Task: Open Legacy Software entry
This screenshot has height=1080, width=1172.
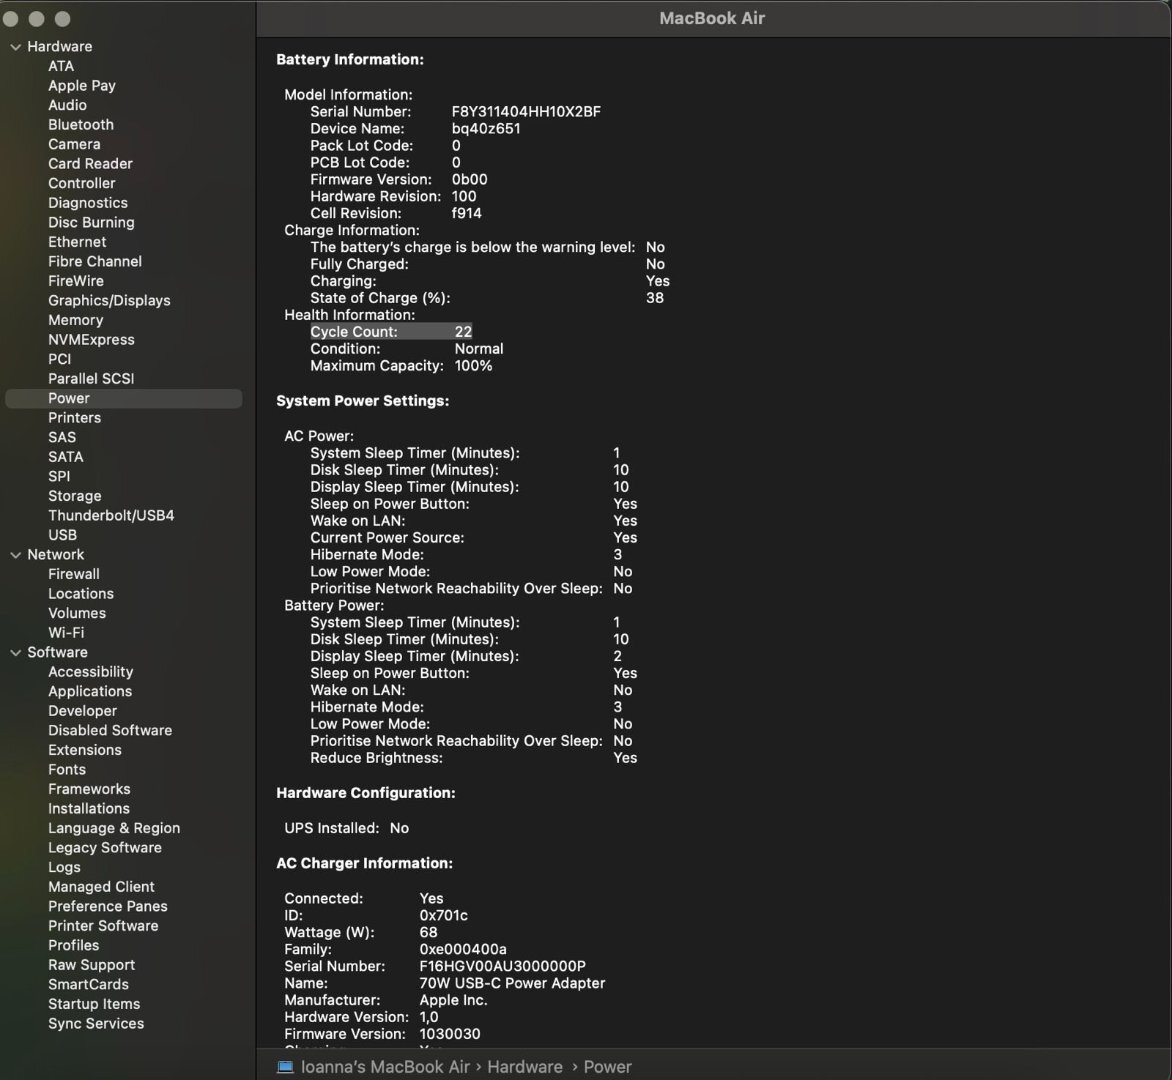Action: point(105,848)
